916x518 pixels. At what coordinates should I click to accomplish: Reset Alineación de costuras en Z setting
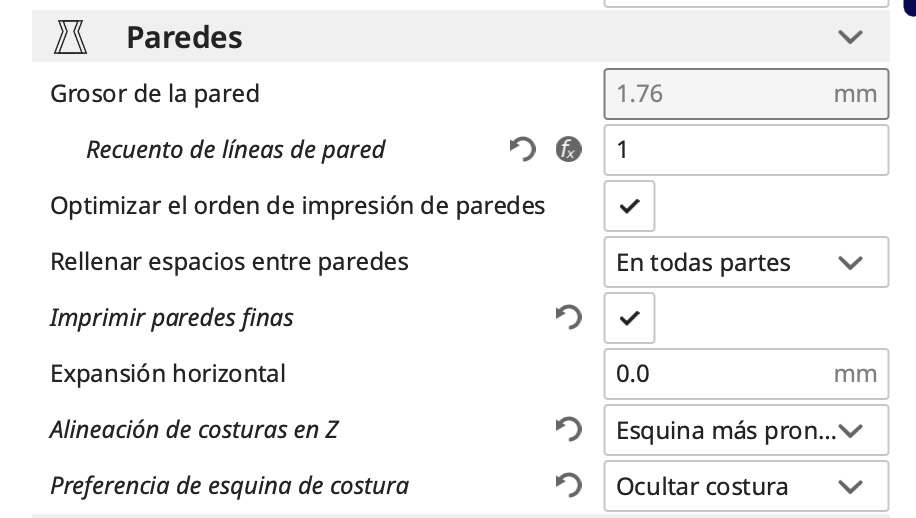(568, 430)
